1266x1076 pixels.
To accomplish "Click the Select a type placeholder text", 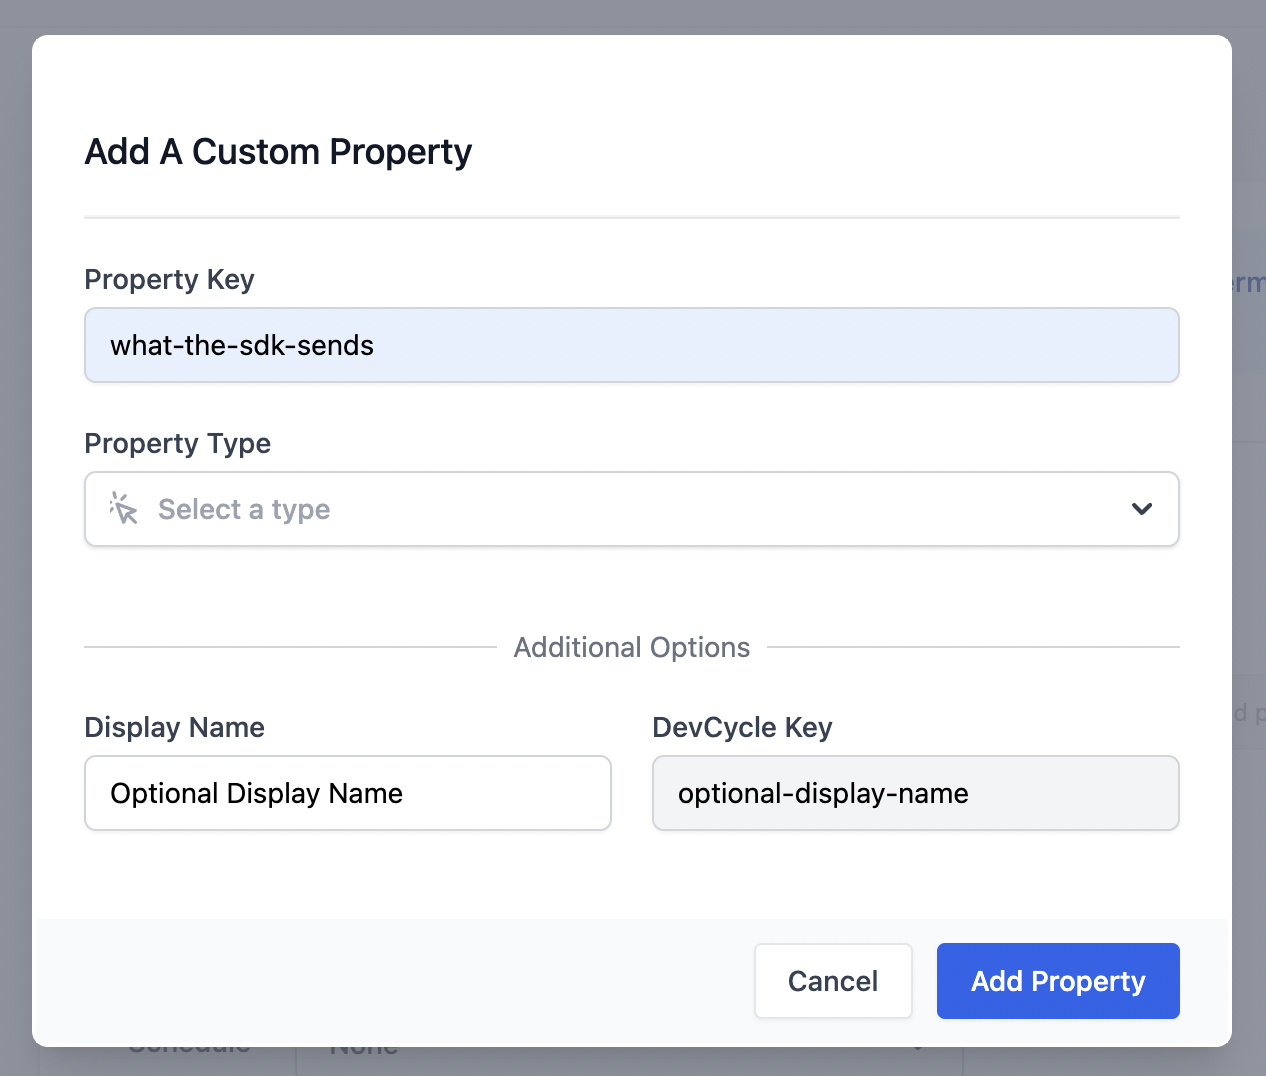I will [x=244, y=509].
